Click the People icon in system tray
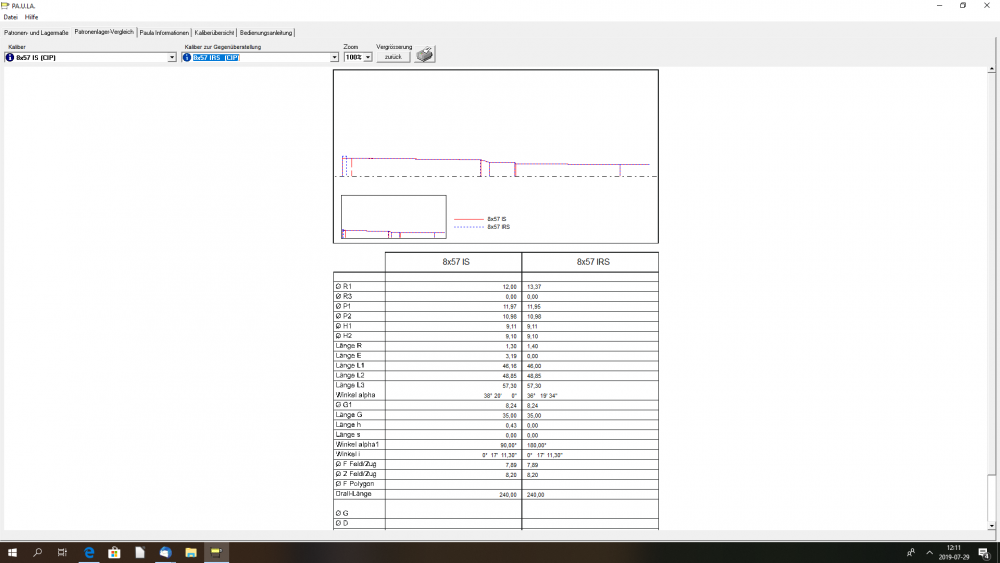Viewport: 1000px width, 563px height. click(910, 552)
